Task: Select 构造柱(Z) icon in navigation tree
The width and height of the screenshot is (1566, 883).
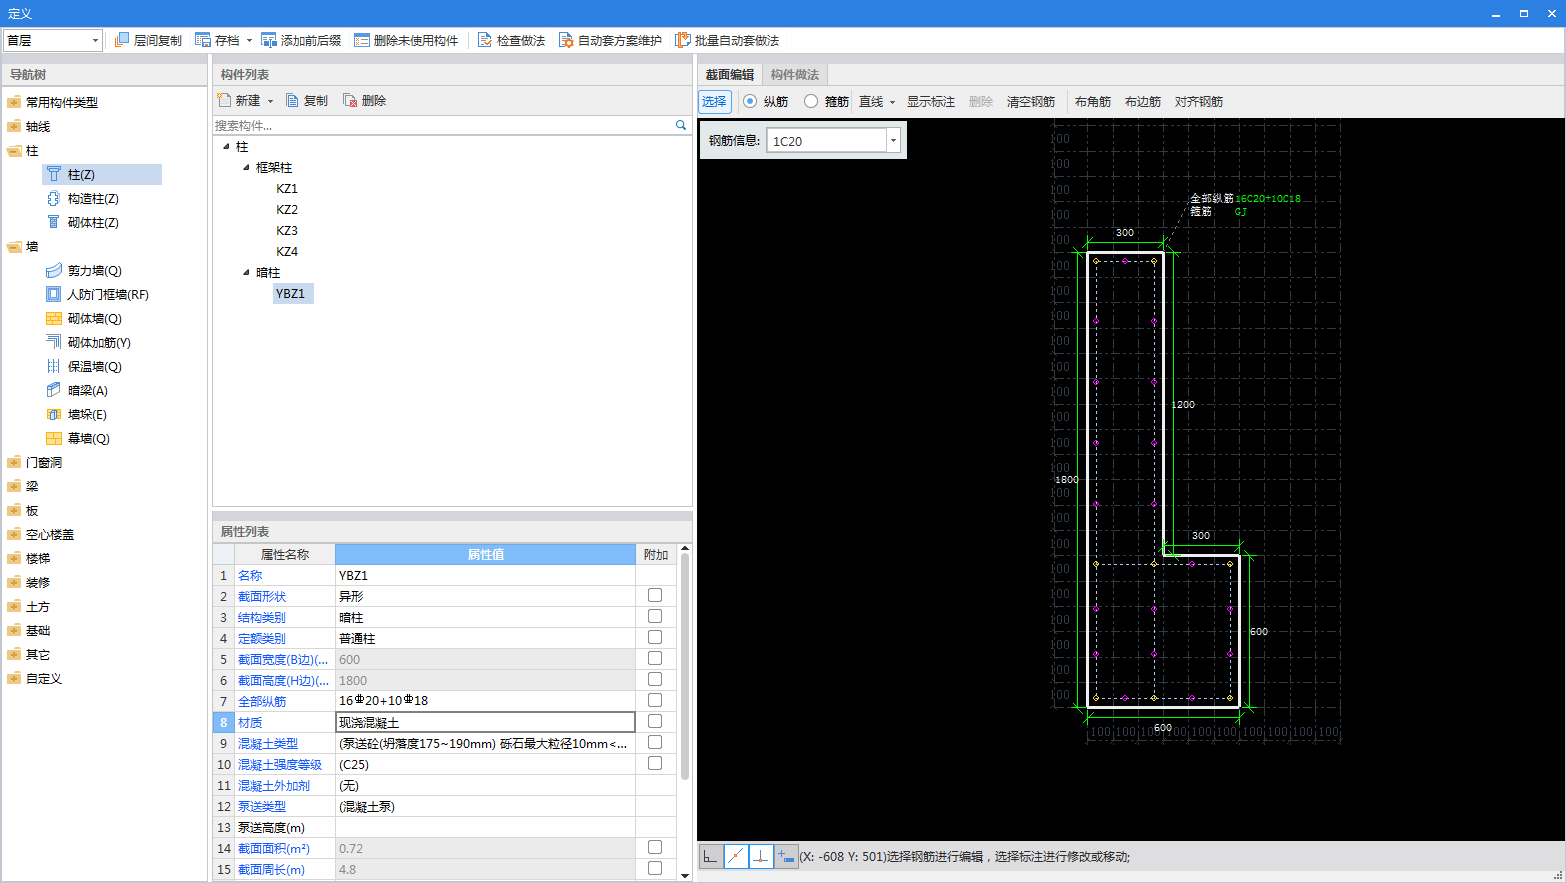Action: (x=54, y=198)
